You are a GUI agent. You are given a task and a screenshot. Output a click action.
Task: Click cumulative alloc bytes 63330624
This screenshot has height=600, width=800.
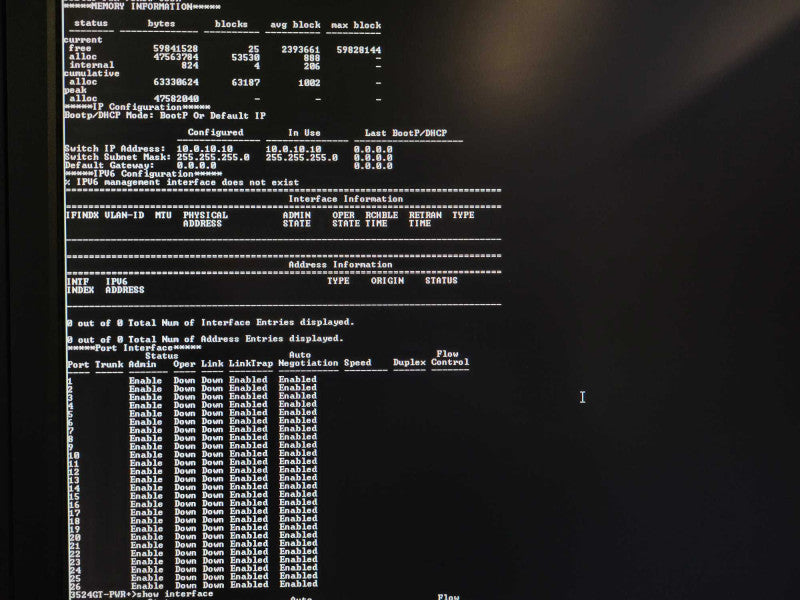(176, 82)
